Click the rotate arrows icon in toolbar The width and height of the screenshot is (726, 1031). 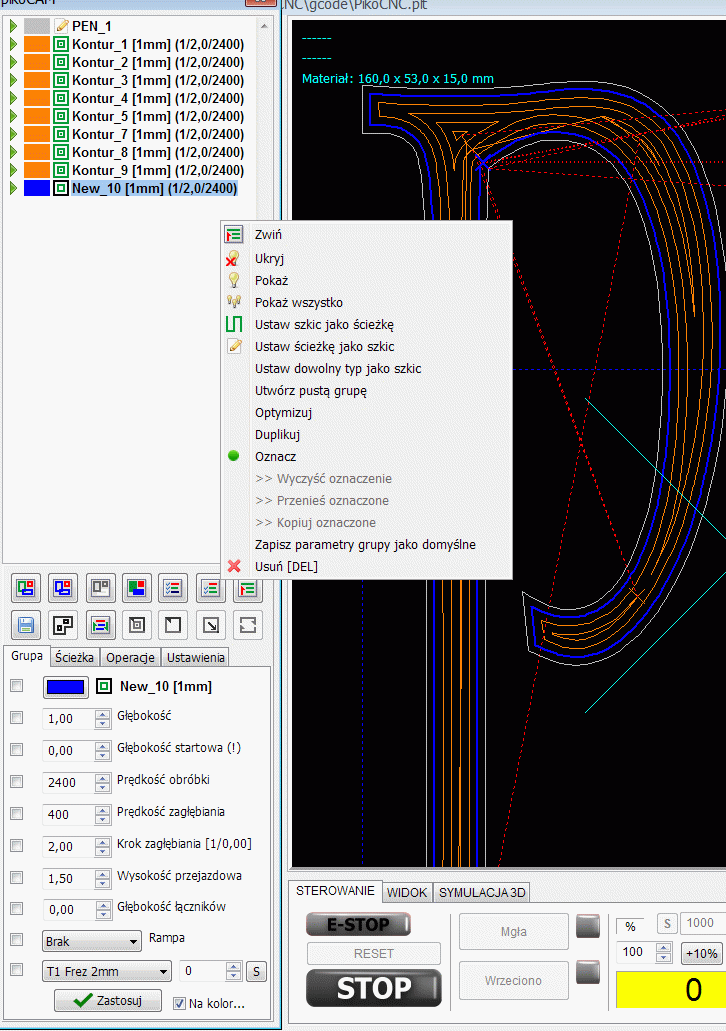(248, 625)
